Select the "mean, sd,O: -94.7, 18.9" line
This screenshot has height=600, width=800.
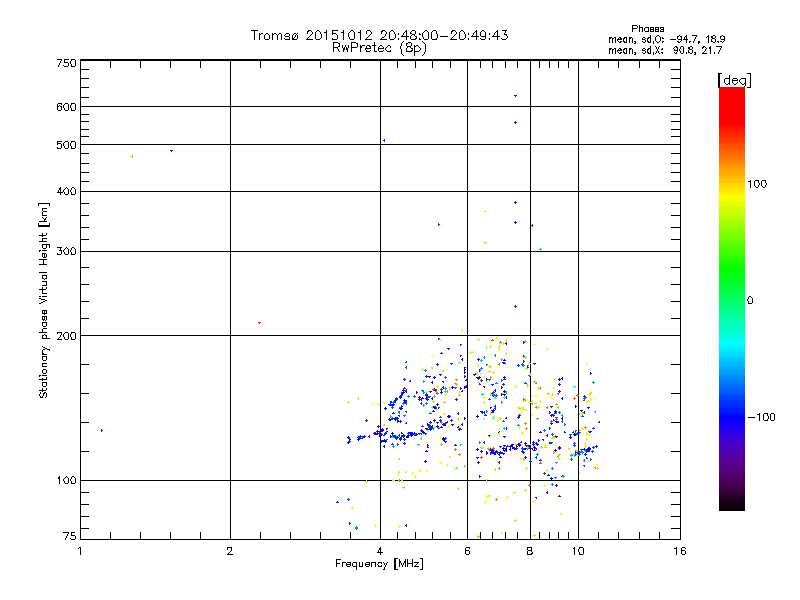pyautogui.click(x=666, y=39)
